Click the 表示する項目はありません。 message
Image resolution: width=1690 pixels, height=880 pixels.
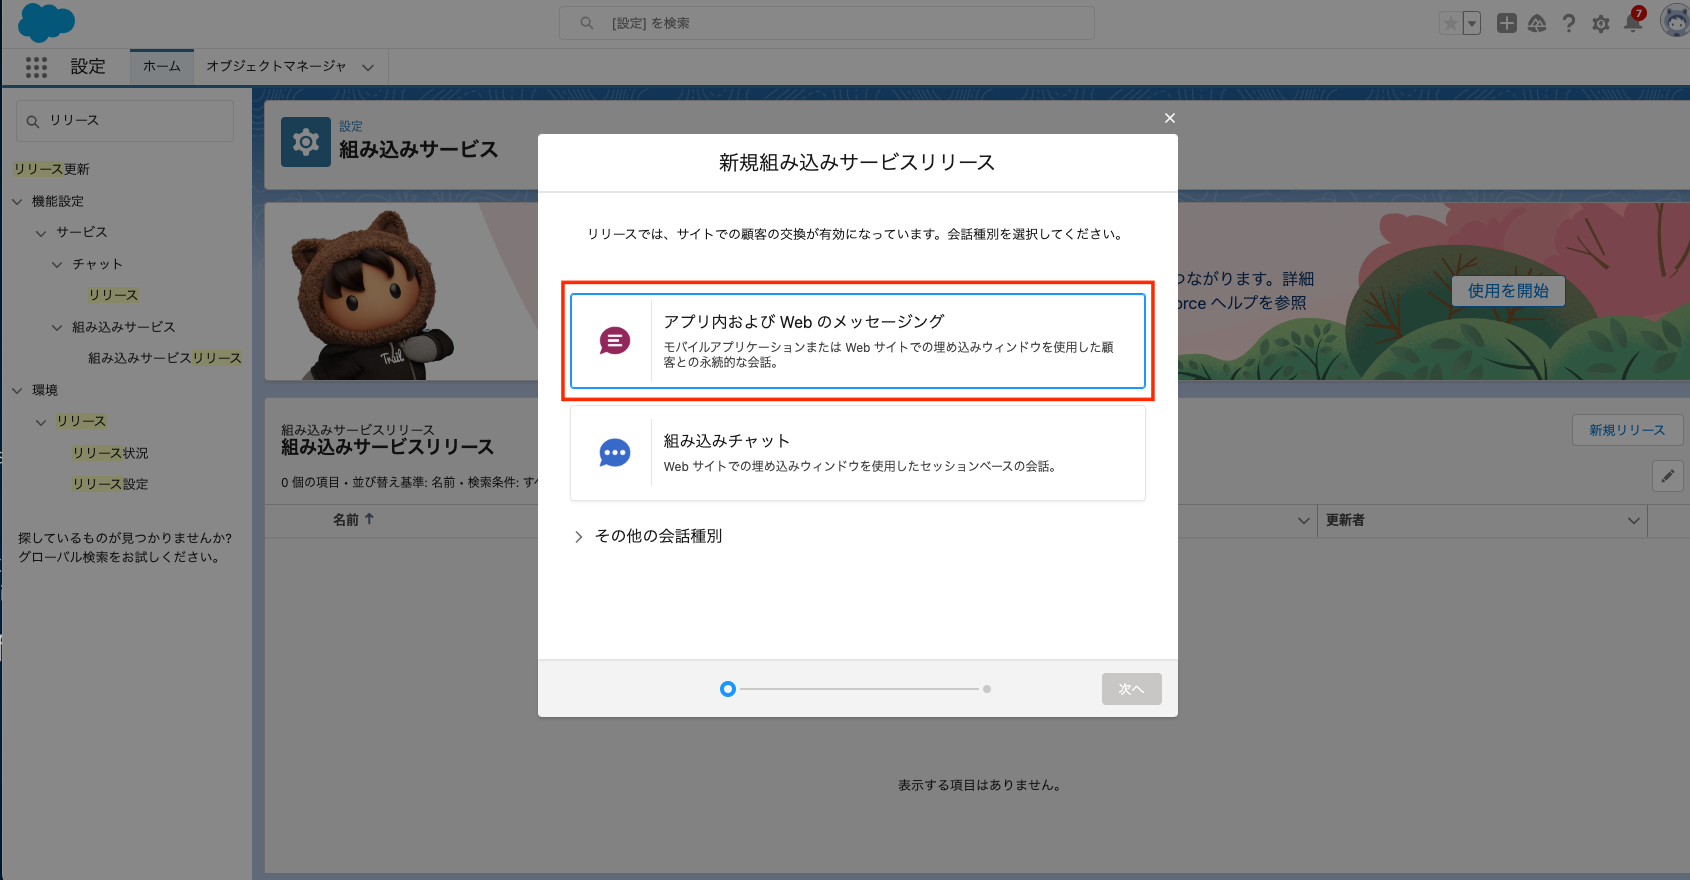[x=980, y=785]
